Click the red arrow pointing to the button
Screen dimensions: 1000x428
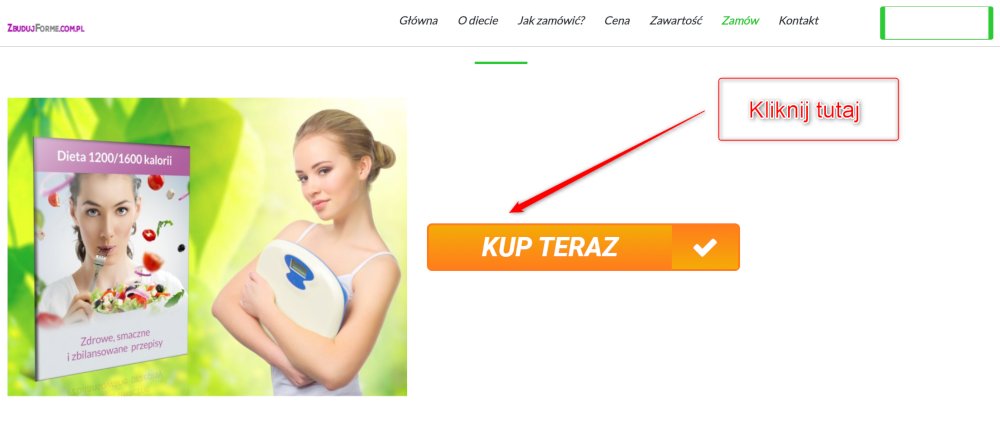point(607,162)
